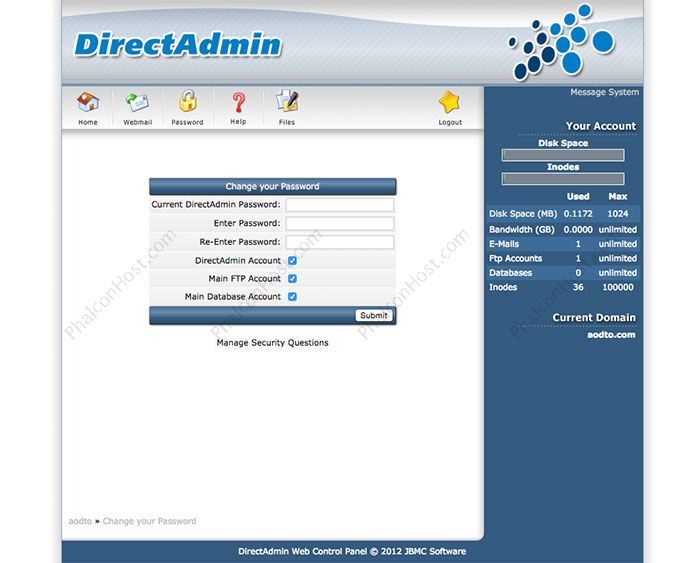Screen dimensions: 700x563
Task: Click the Ftp Accounts row label
Action: [x=515, y=259]
